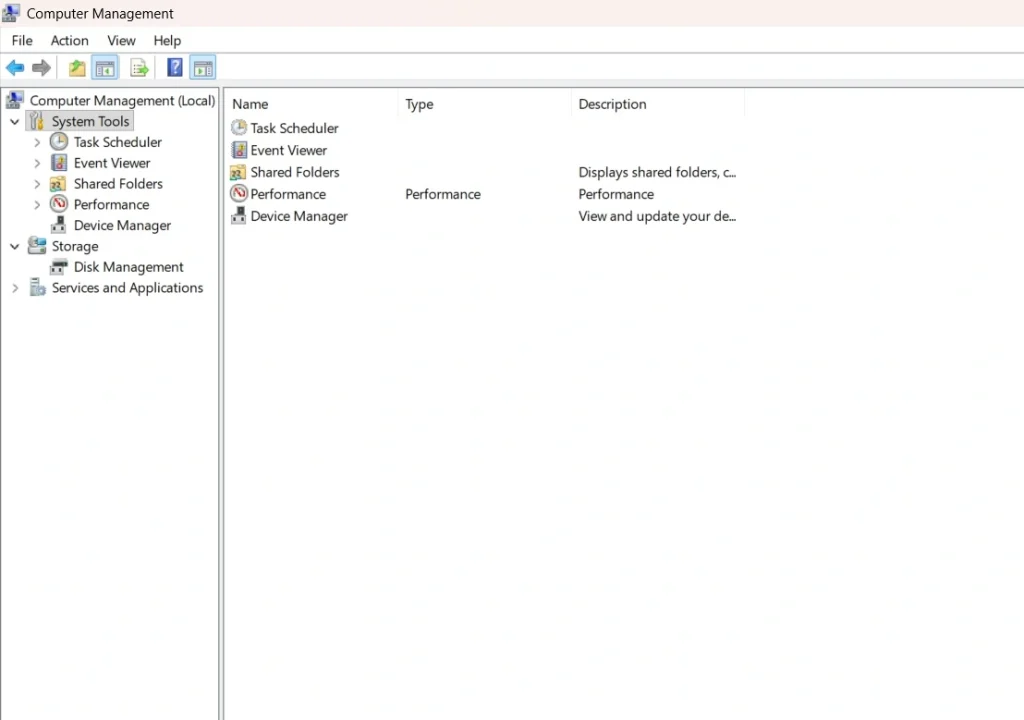
Task: Toggle the console tree visibility icon
Action: tap(105, 67)
